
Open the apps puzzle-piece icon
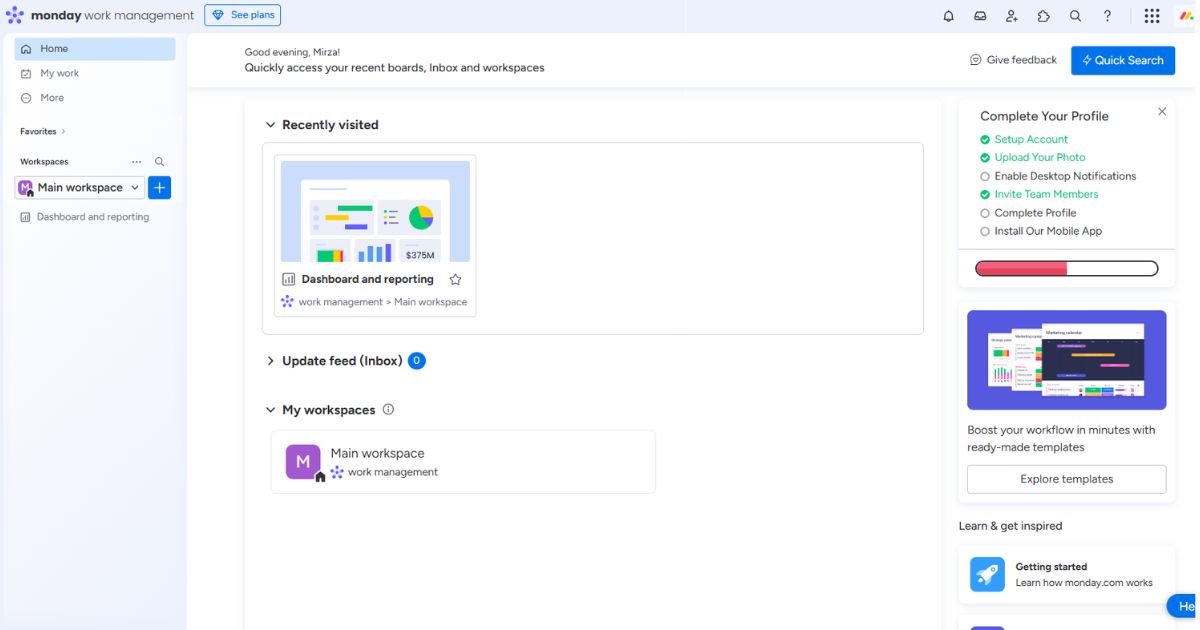coord(1044,16)
